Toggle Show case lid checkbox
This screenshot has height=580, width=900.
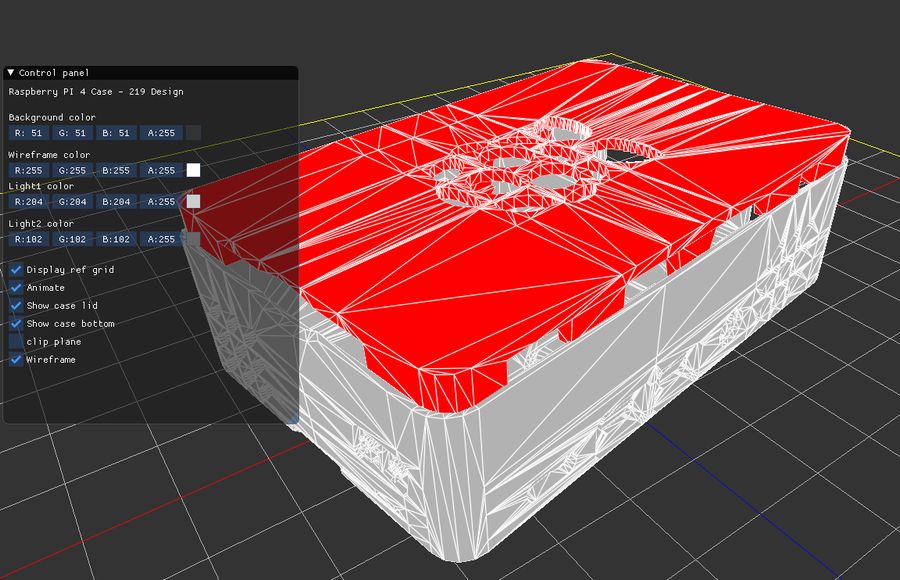tap(16, 306)
